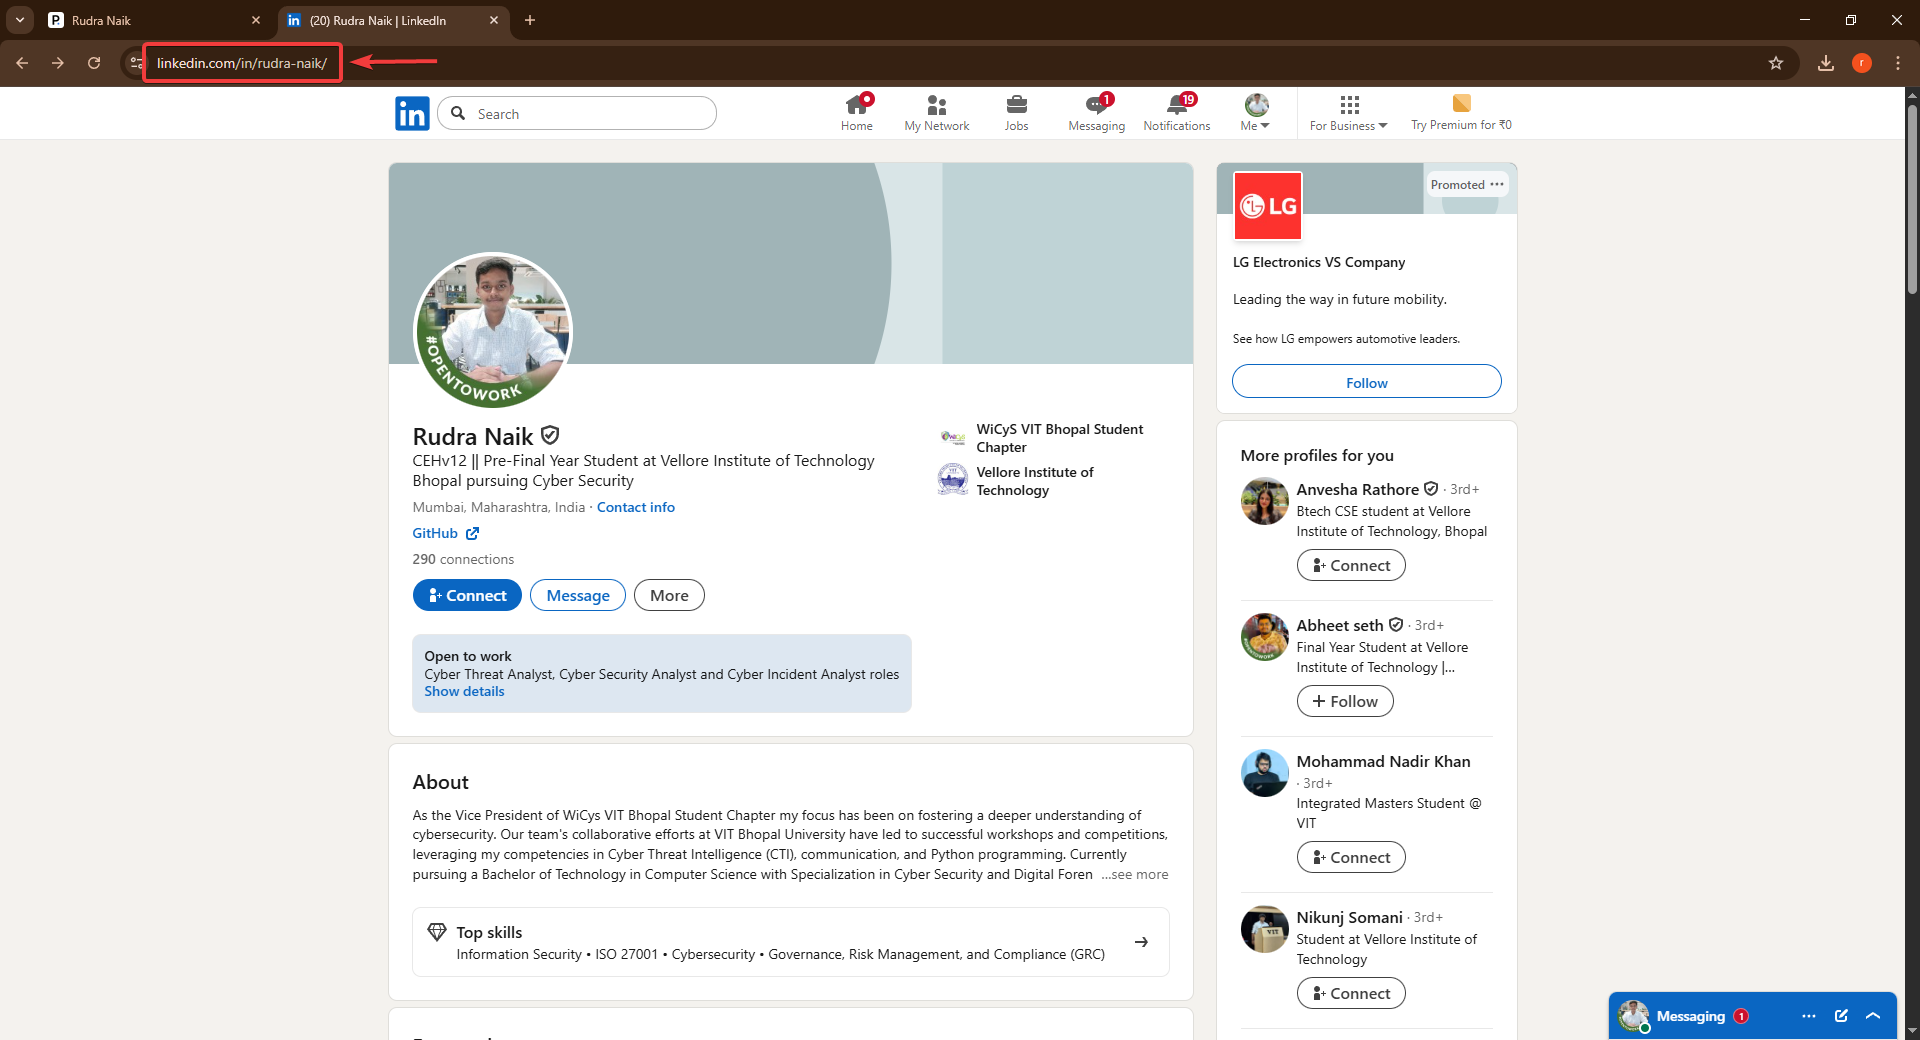Expand the Me profile menu

[x=1256, y=113]
